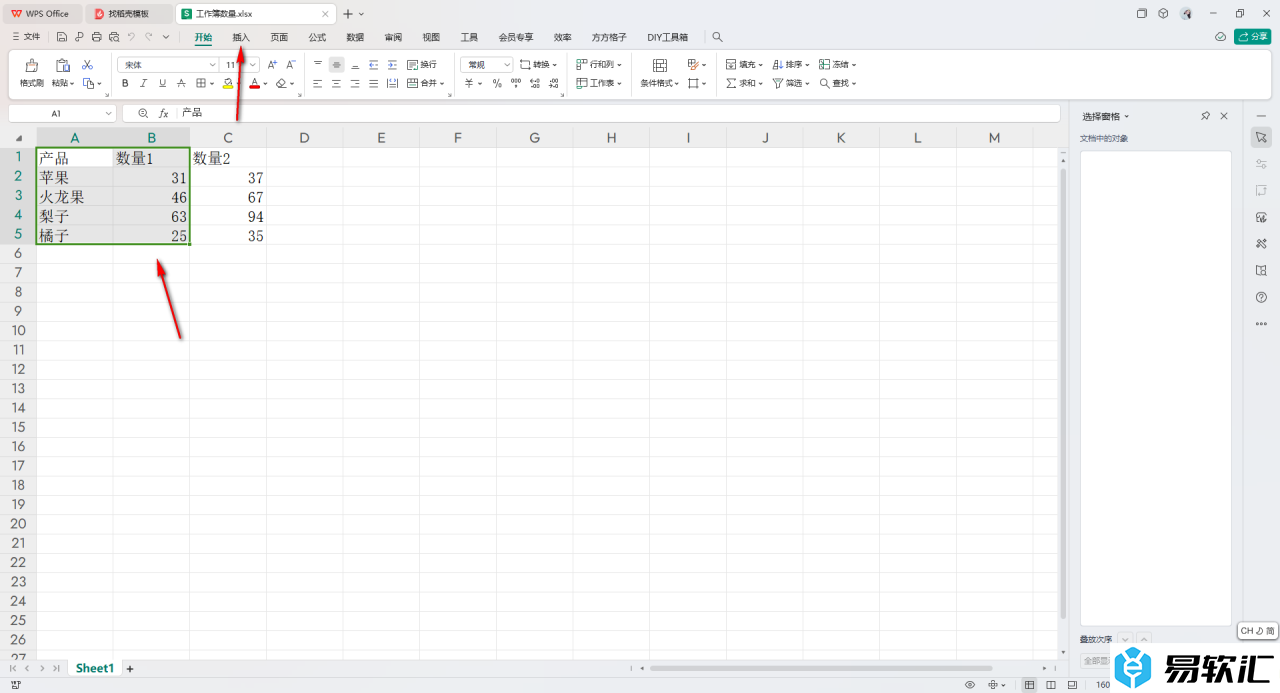Expand the font color dropdown arrow
The height and width of the screenshot is (693, 1280).
coord(265,84)
